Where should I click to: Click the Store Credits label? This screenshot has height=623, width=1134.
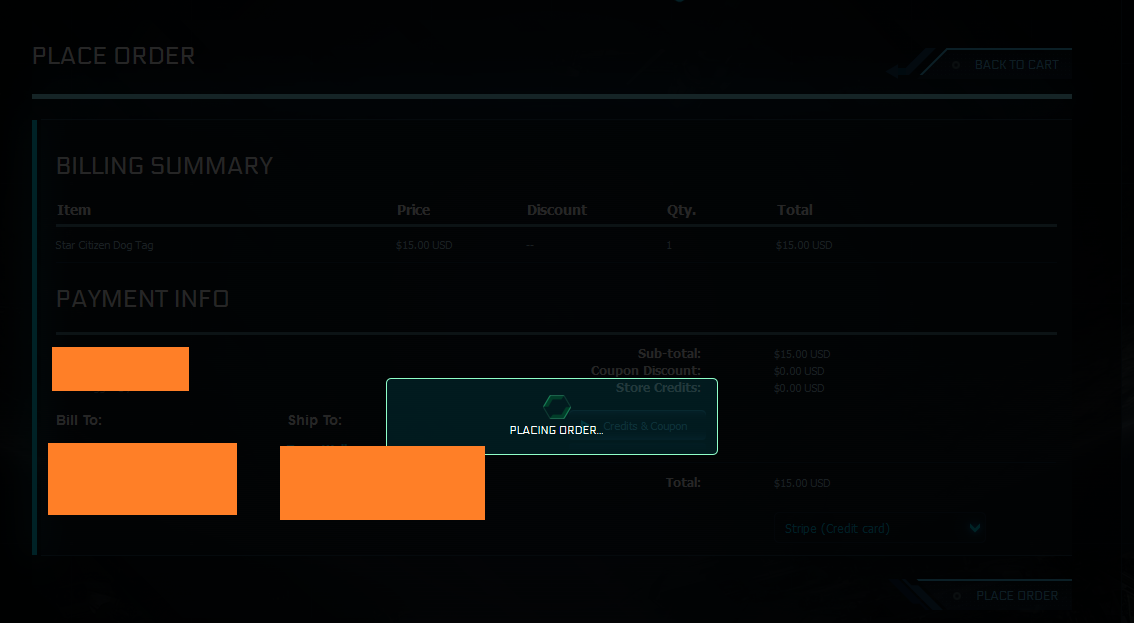pos(658,388)
